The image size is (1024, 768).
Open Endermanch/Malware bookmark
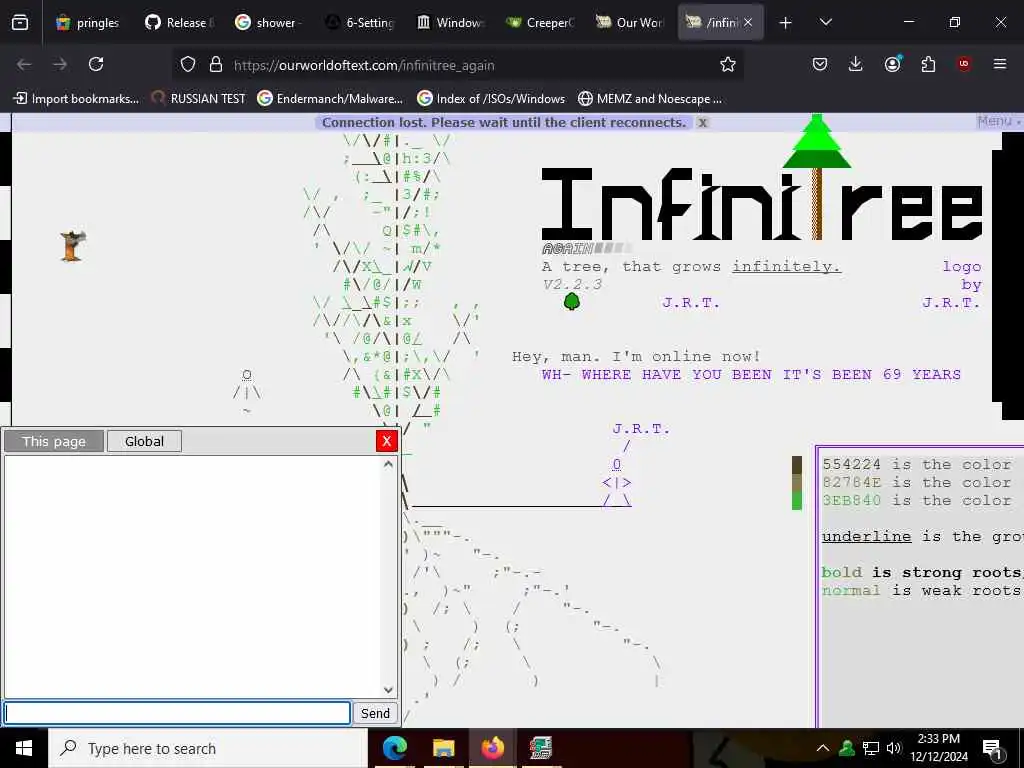(x=330, y=99)
